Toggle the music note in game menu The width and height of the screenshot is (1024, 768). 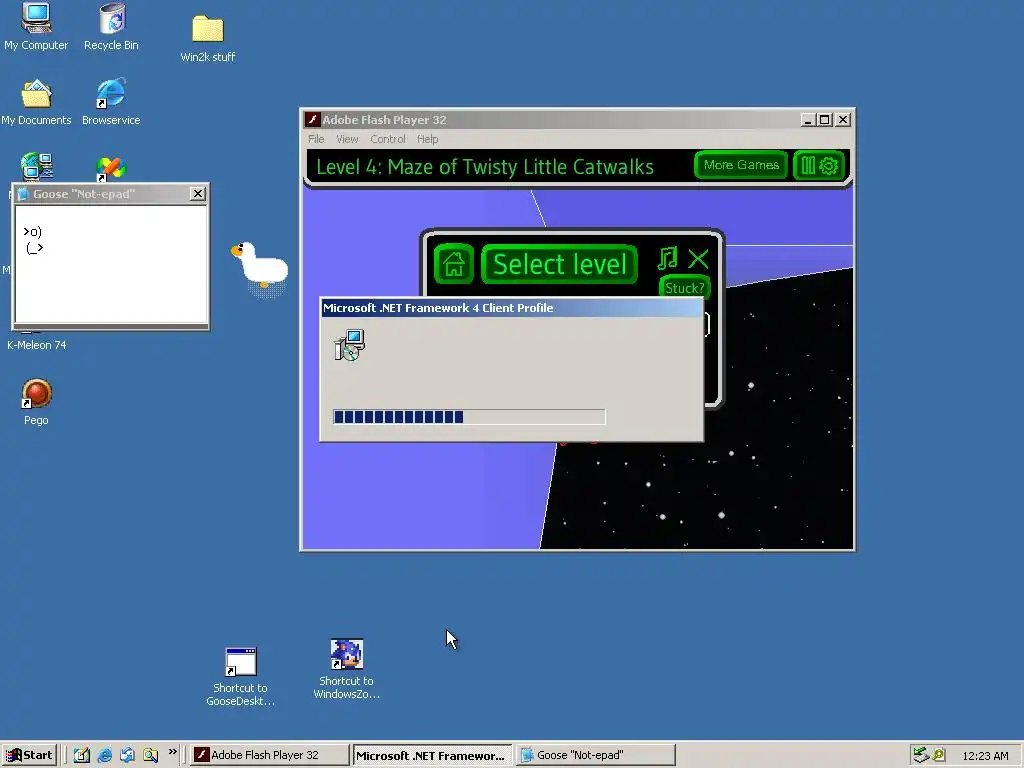click(x=667, y=259)
